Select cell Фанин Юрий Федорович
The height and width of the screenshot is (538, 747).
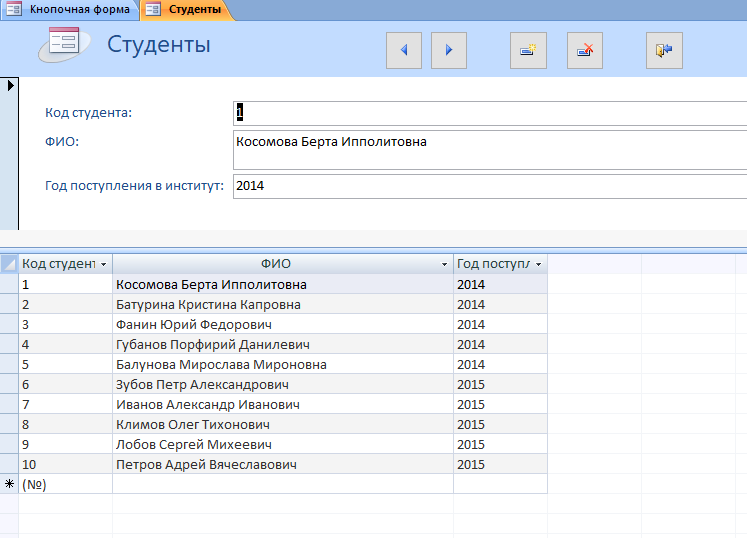coord(283,325)
